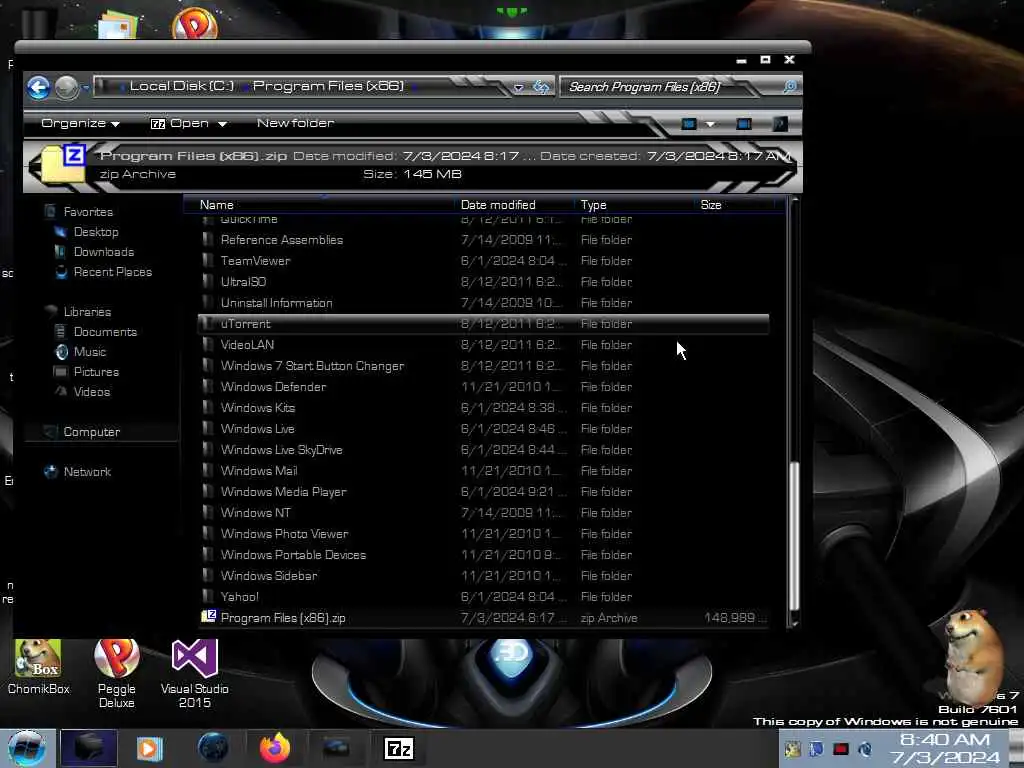This screenshot has height=768, width=1024.
Task: Open the Windows Start orb
Action: [x=26, y=748]
